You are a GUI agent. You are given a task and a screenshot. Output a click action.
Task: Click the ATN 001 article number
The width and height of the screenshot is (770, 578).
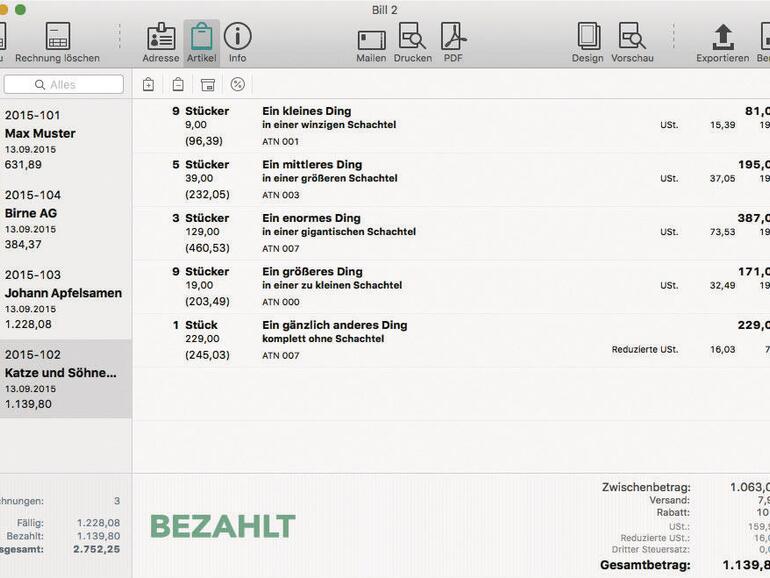280,141
